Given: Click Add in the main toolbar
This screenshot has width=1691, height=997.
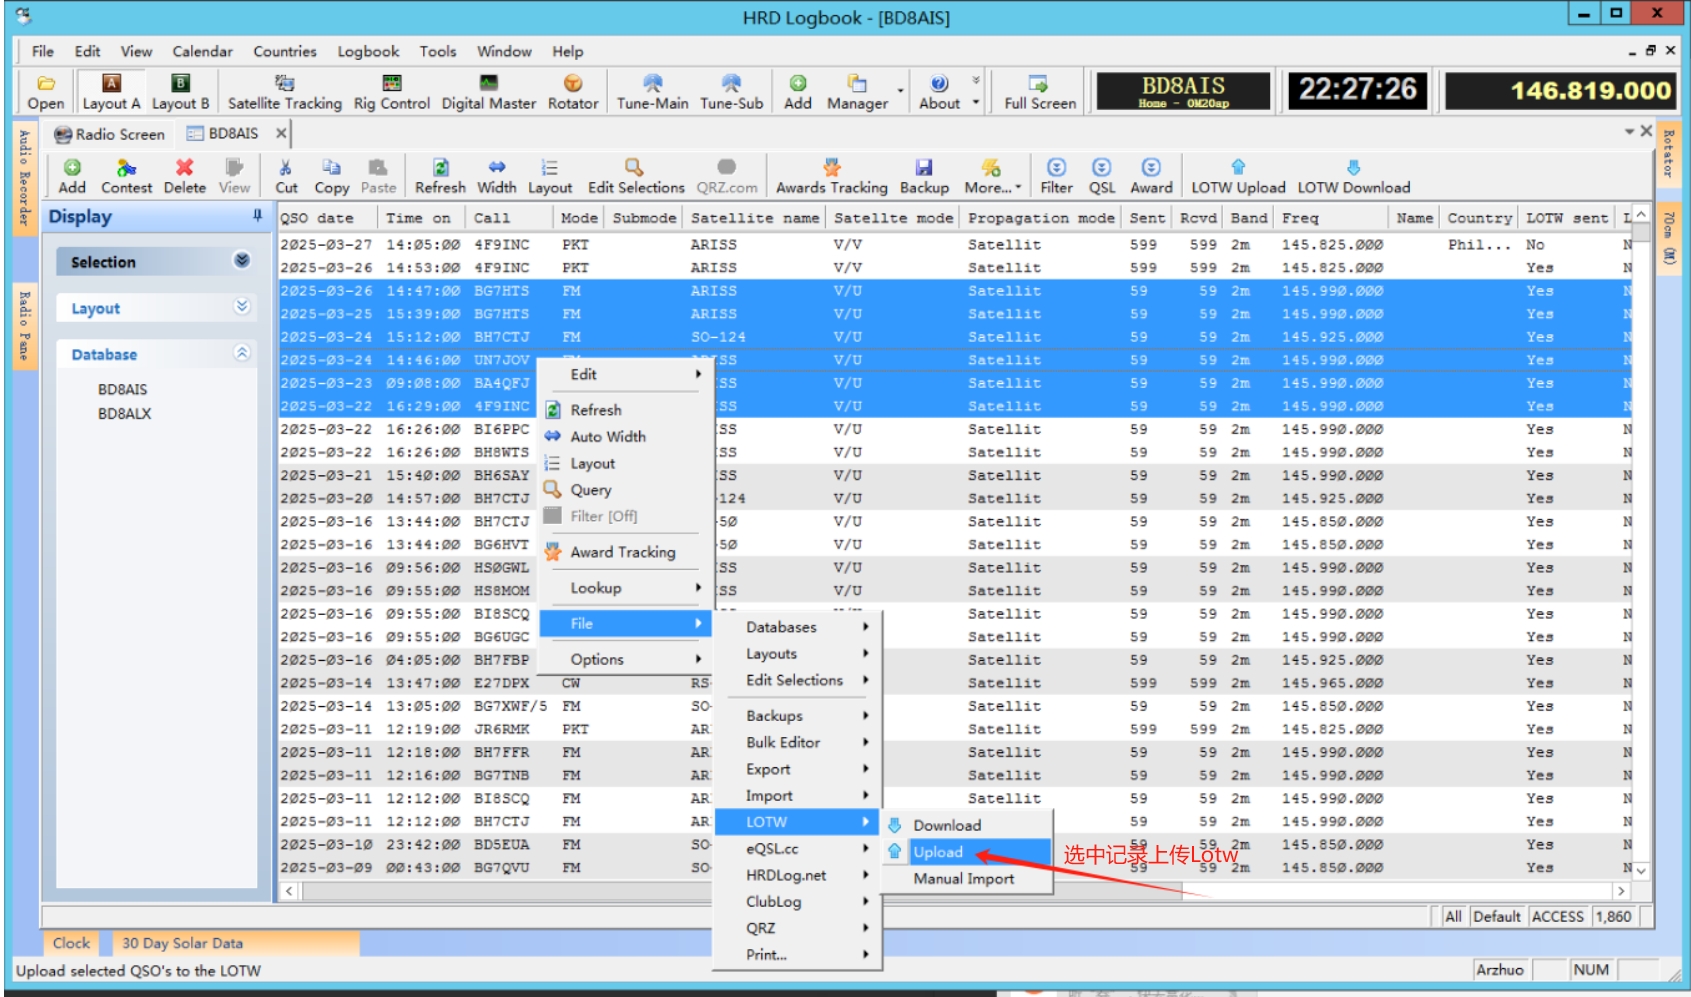Looking at the screenshot, I should 797,92.
